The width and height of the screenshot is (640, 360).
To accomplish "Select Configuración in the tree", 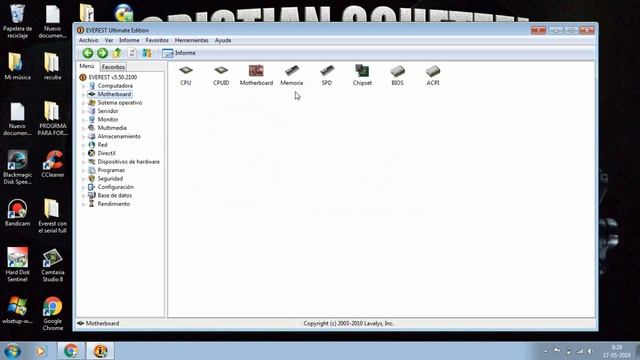I will [x=116, y=187].
